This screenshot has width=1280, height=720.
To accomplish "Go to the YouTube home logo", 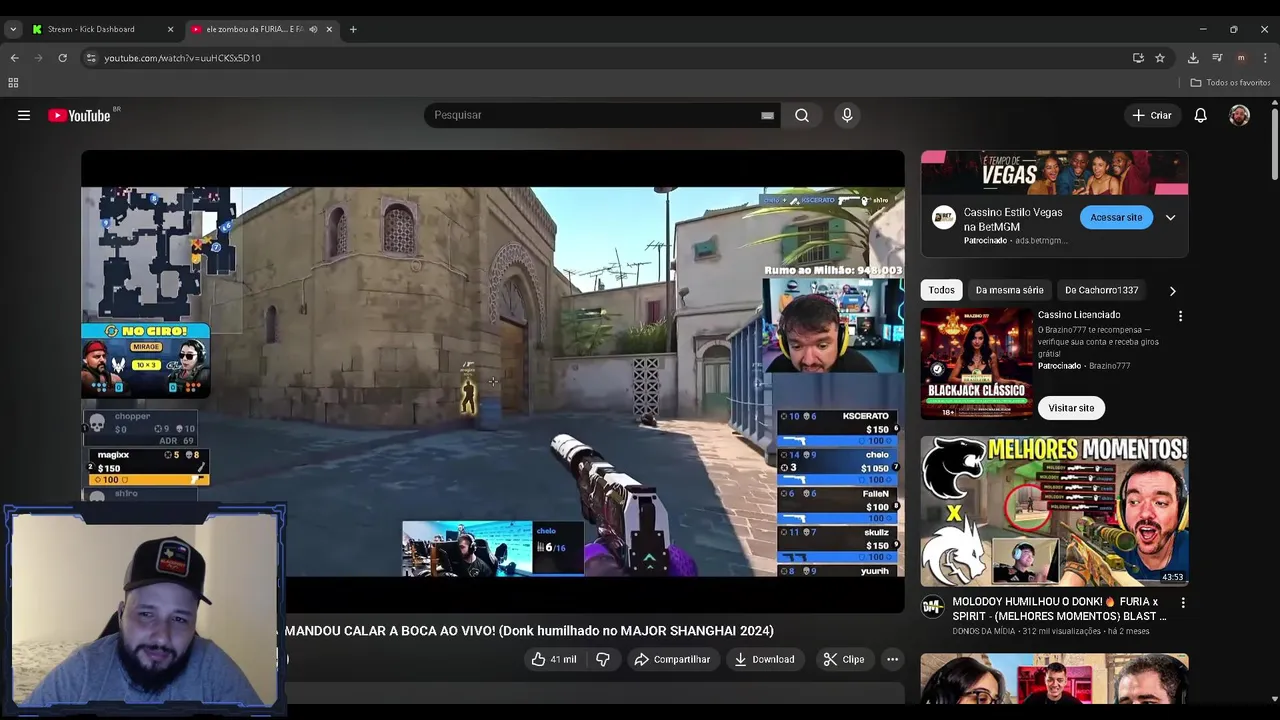I will [x=79, y=115].
